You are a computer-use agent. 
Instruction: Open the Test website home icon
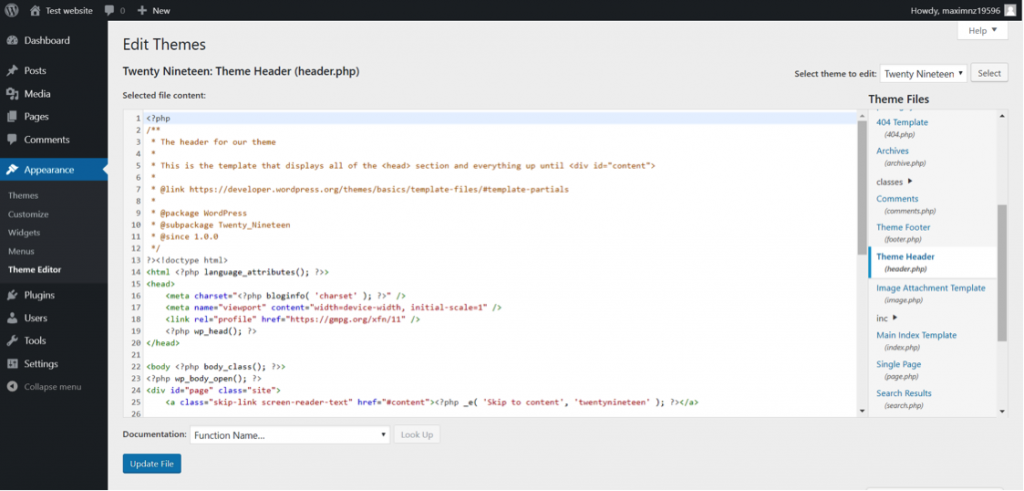(x=35, y=10)
